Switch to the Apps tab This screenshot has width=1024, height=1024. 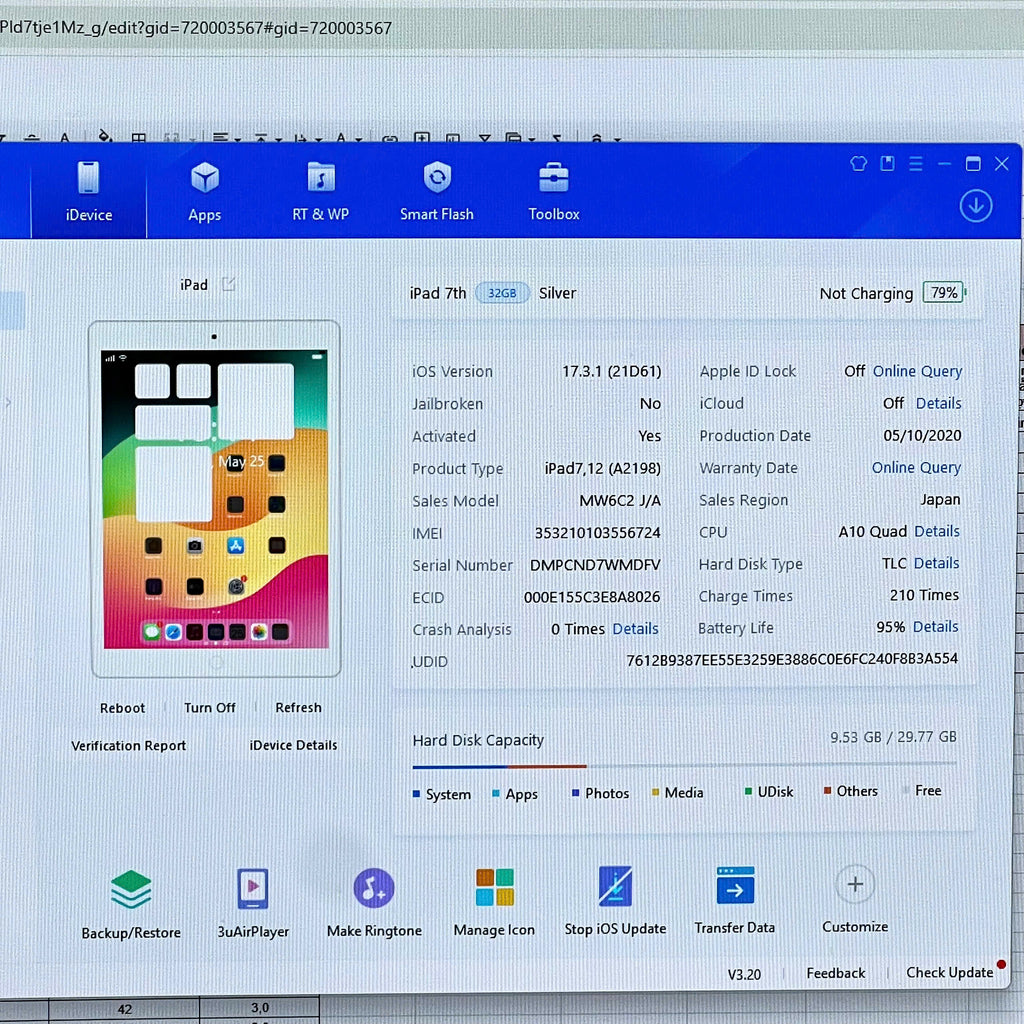coord(205,191)
